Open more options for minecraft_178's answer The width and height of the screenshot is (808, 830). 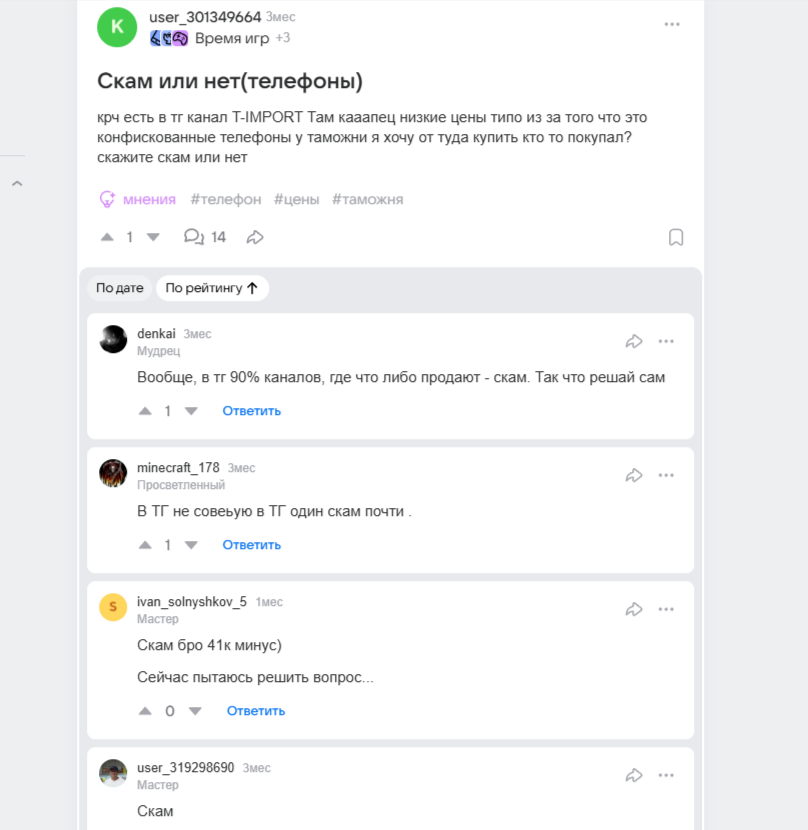coord(666,475)
